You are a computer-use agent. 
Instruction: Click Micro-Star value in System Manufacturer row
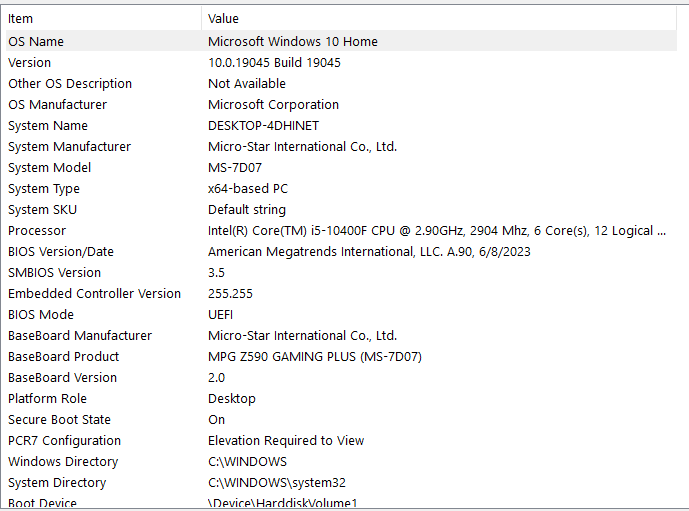[302, 147]
